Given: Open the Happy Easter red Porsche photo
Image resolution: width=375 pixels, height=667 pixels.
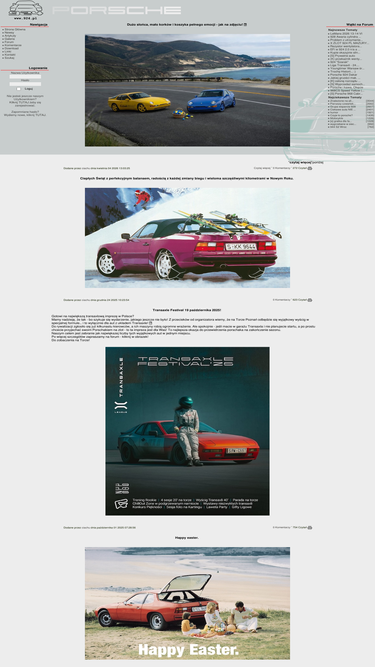Looking at the screenshot, I should [188, 603].
